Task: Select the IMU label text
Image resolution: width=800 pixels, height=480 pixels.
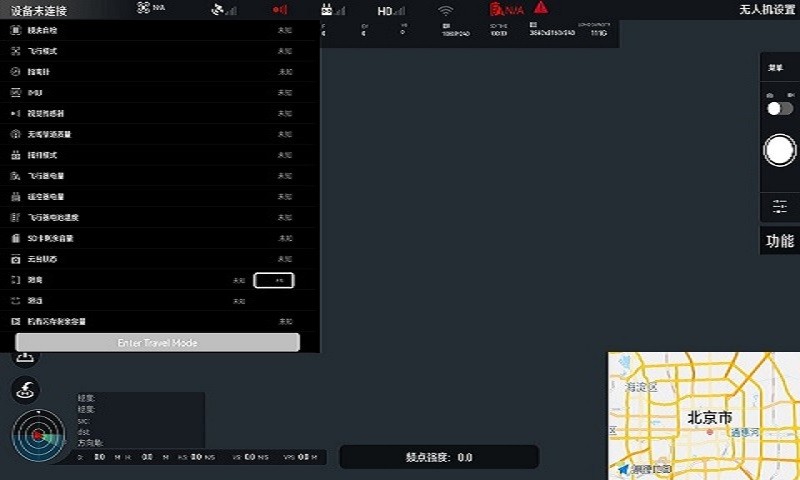Action: (35, 93)
